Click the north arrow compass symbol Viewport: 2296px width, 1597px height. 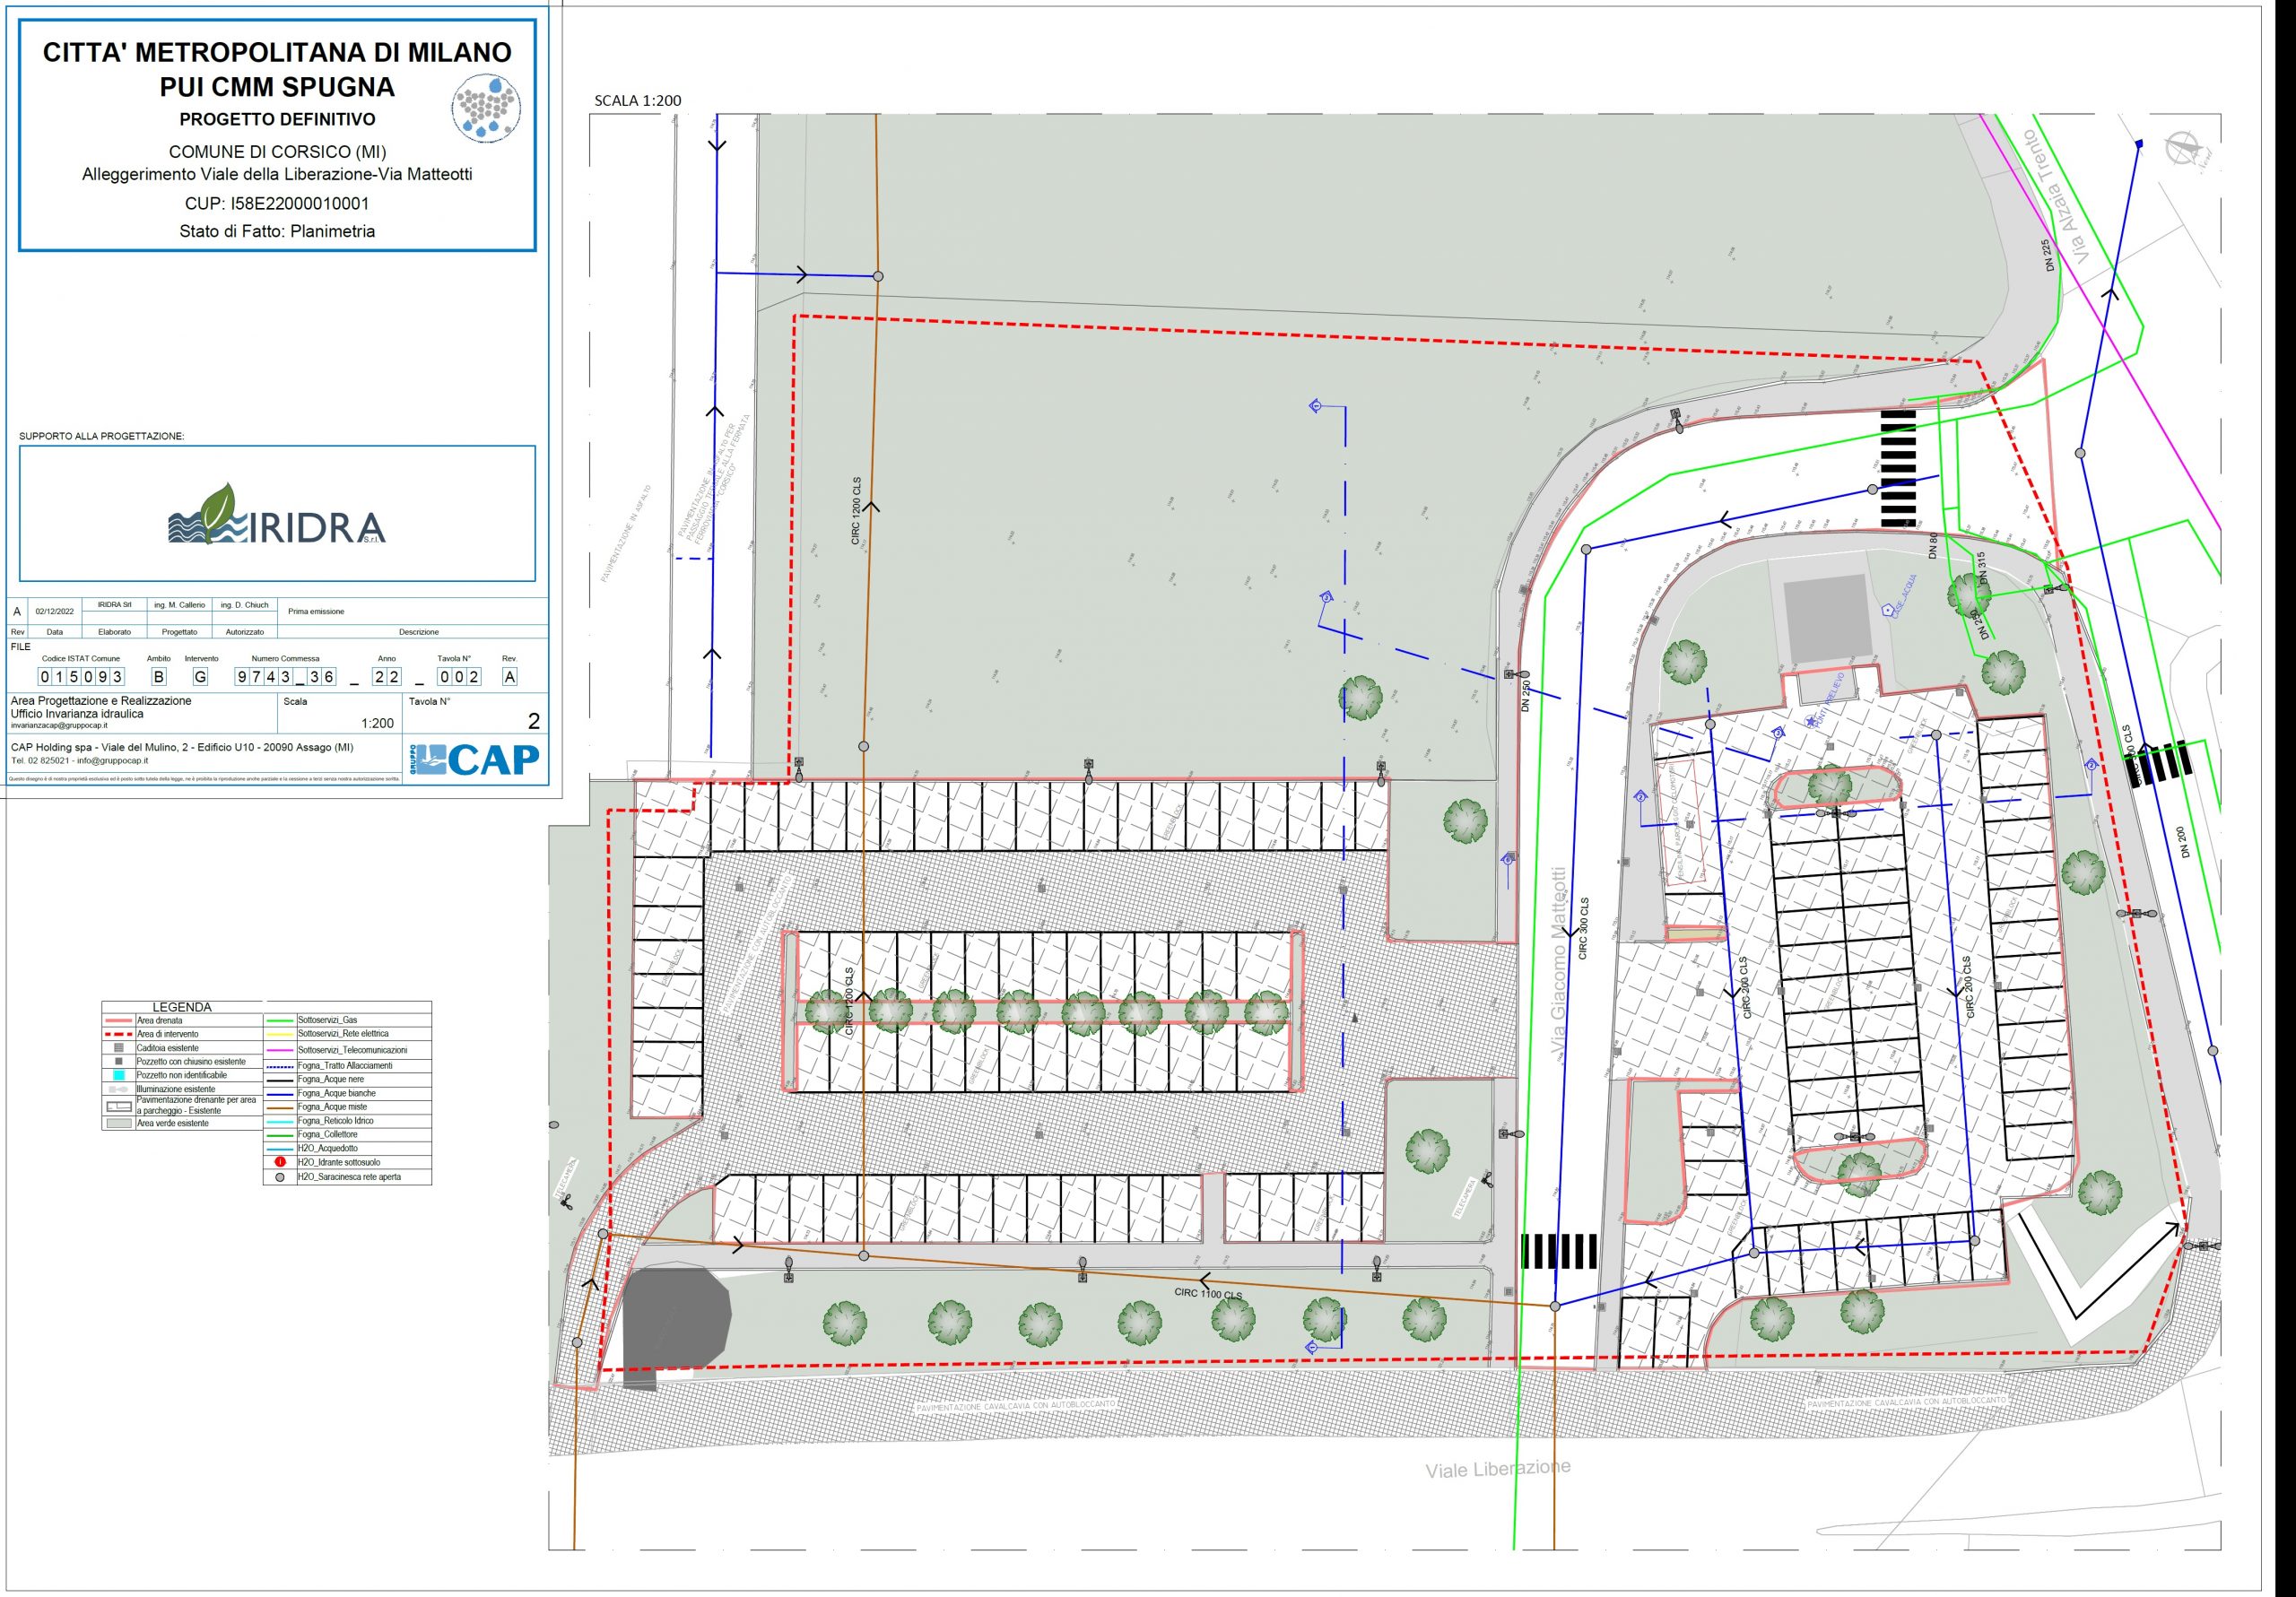2183,150
